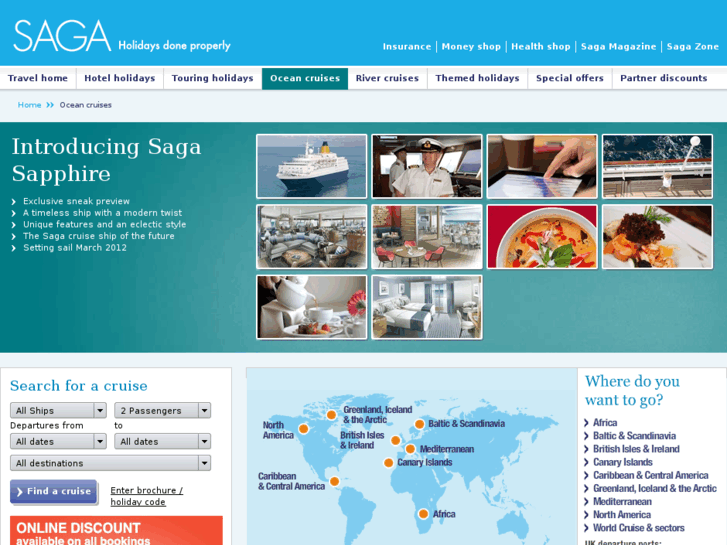Click the 'Introducing Saga Sapphire' heading
This screenshot has height=545, width=727.
tap(106, 160)
